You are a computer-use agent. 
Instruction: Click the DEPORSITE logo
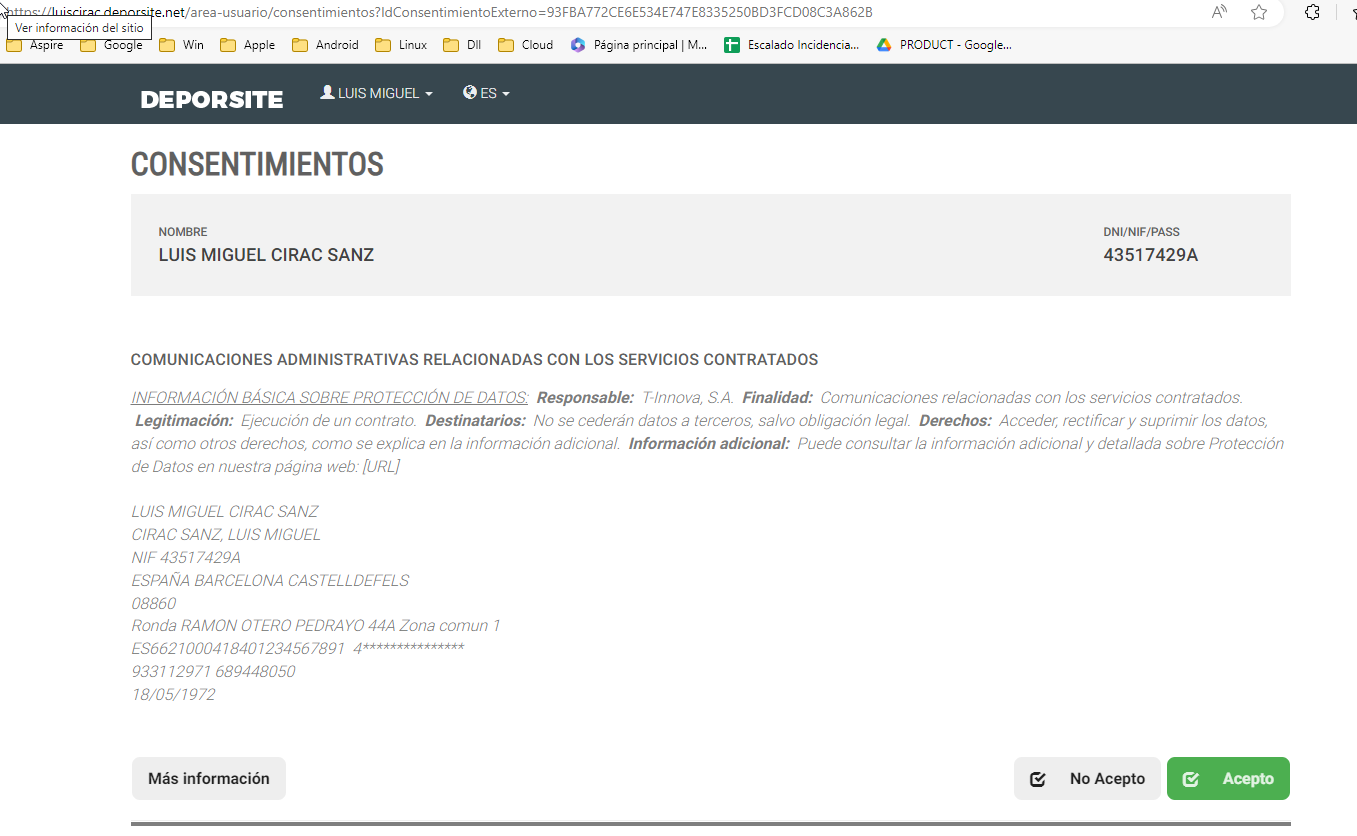[212, 99]
